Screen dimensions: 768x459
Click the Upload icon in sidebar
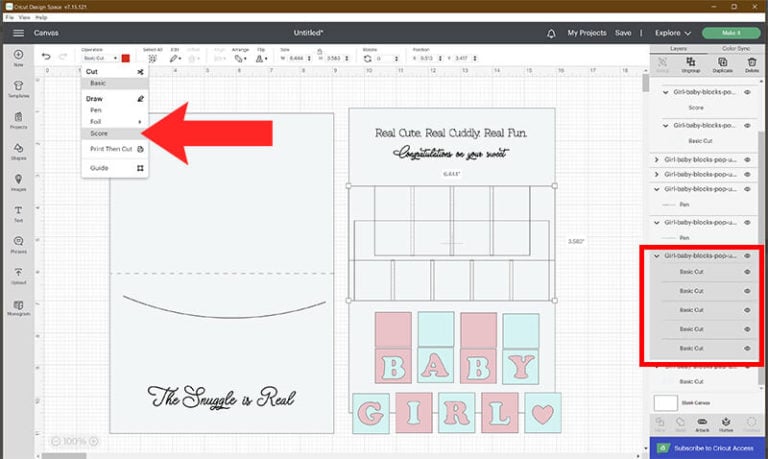(18, 275)
